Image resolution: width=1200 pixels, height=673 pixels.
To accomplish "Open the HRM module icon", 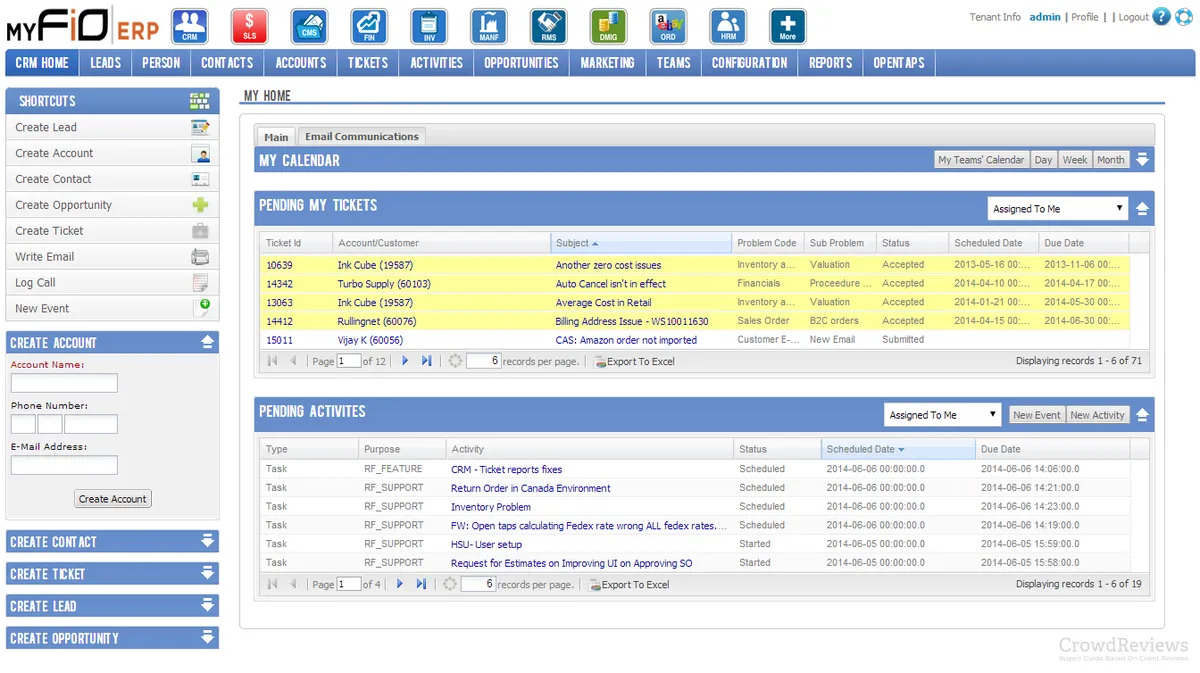I will (x=728, y=26).
